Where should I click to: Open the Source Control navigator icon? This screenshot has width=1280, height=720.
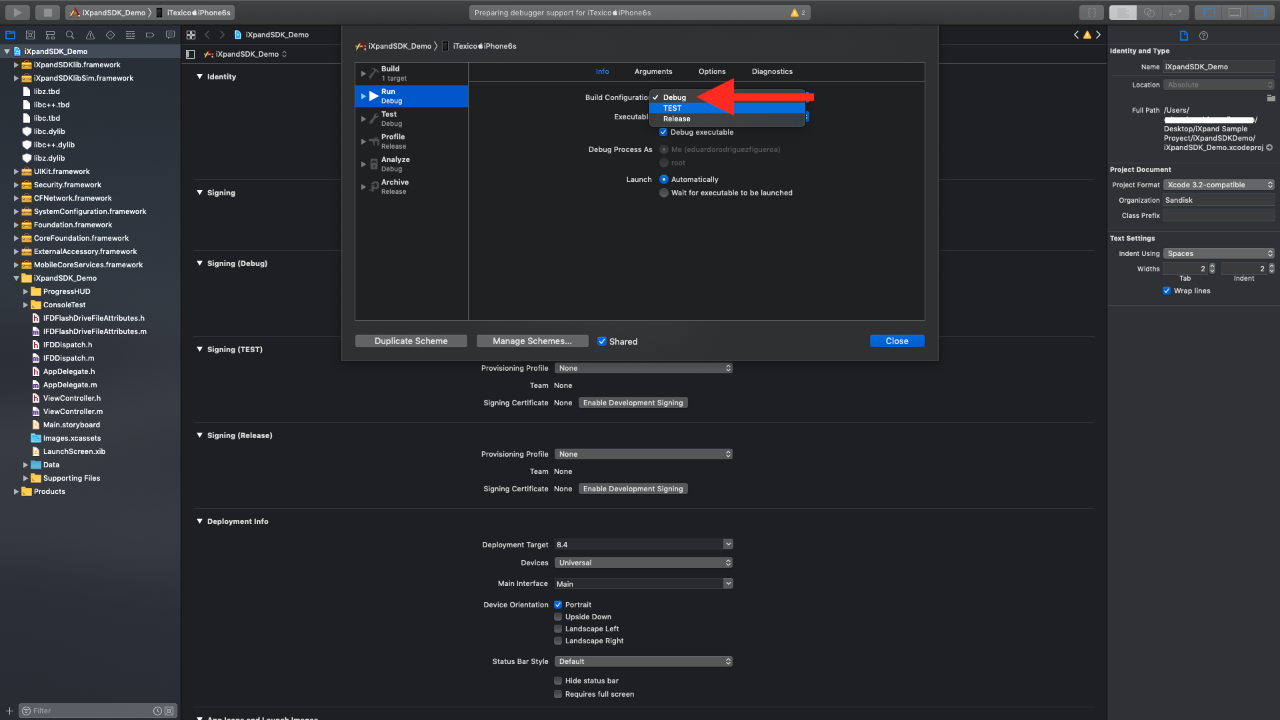tap(31, 35)
